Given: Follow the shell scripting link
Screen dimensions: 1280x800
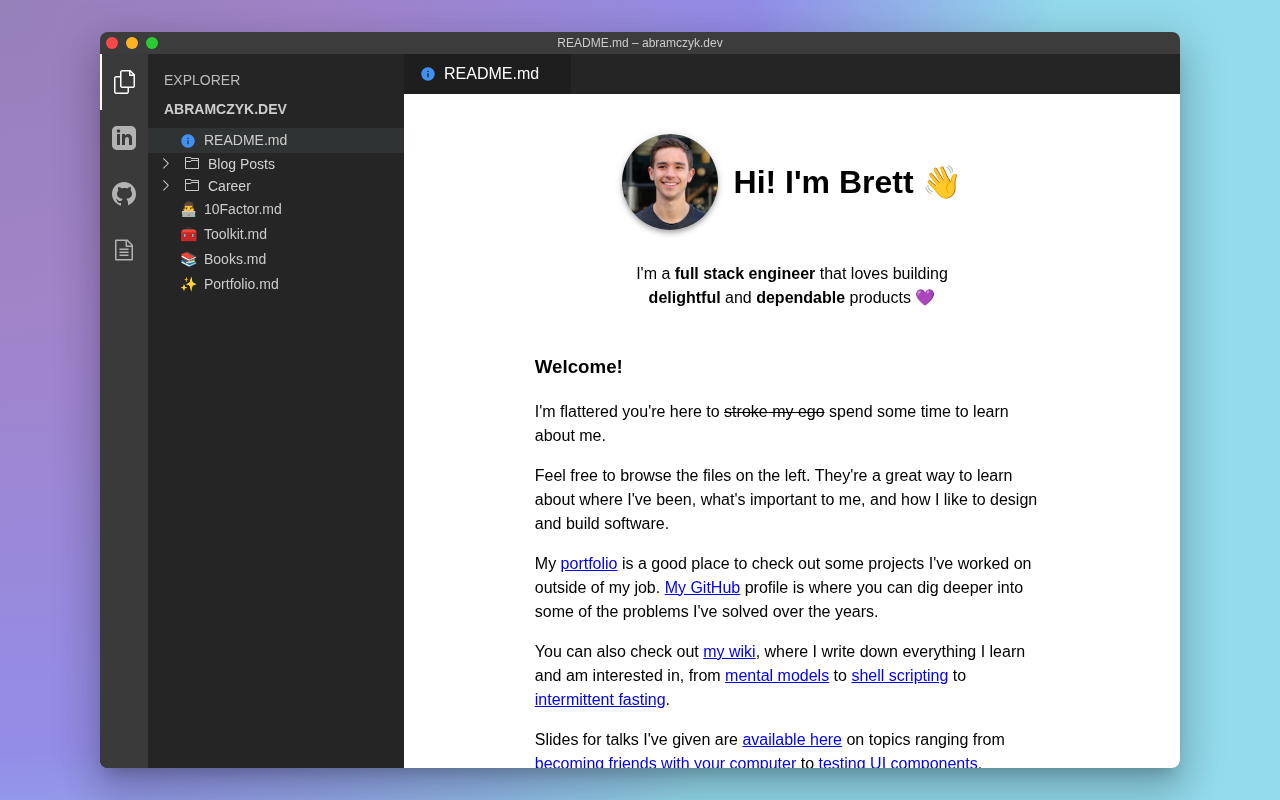Looking at the screenshot, I should point(900,675).
